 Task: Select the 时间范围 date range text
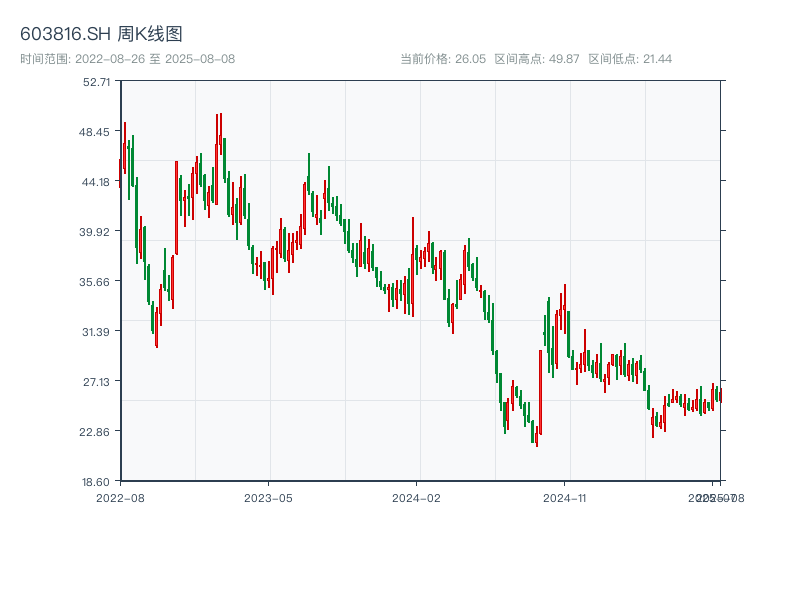point(127,59)
